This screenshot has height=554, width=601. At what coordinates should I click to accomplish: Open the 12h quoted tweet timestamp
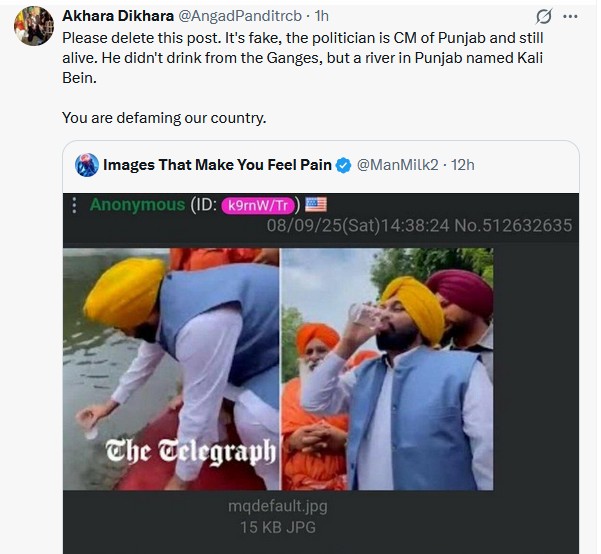(462, 165)
